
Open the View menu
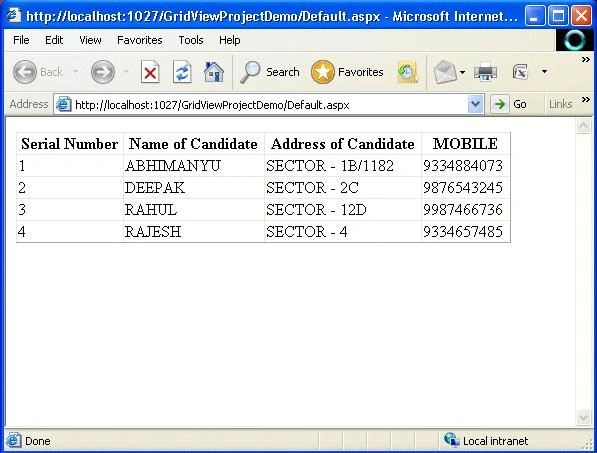tap(90, 40)
